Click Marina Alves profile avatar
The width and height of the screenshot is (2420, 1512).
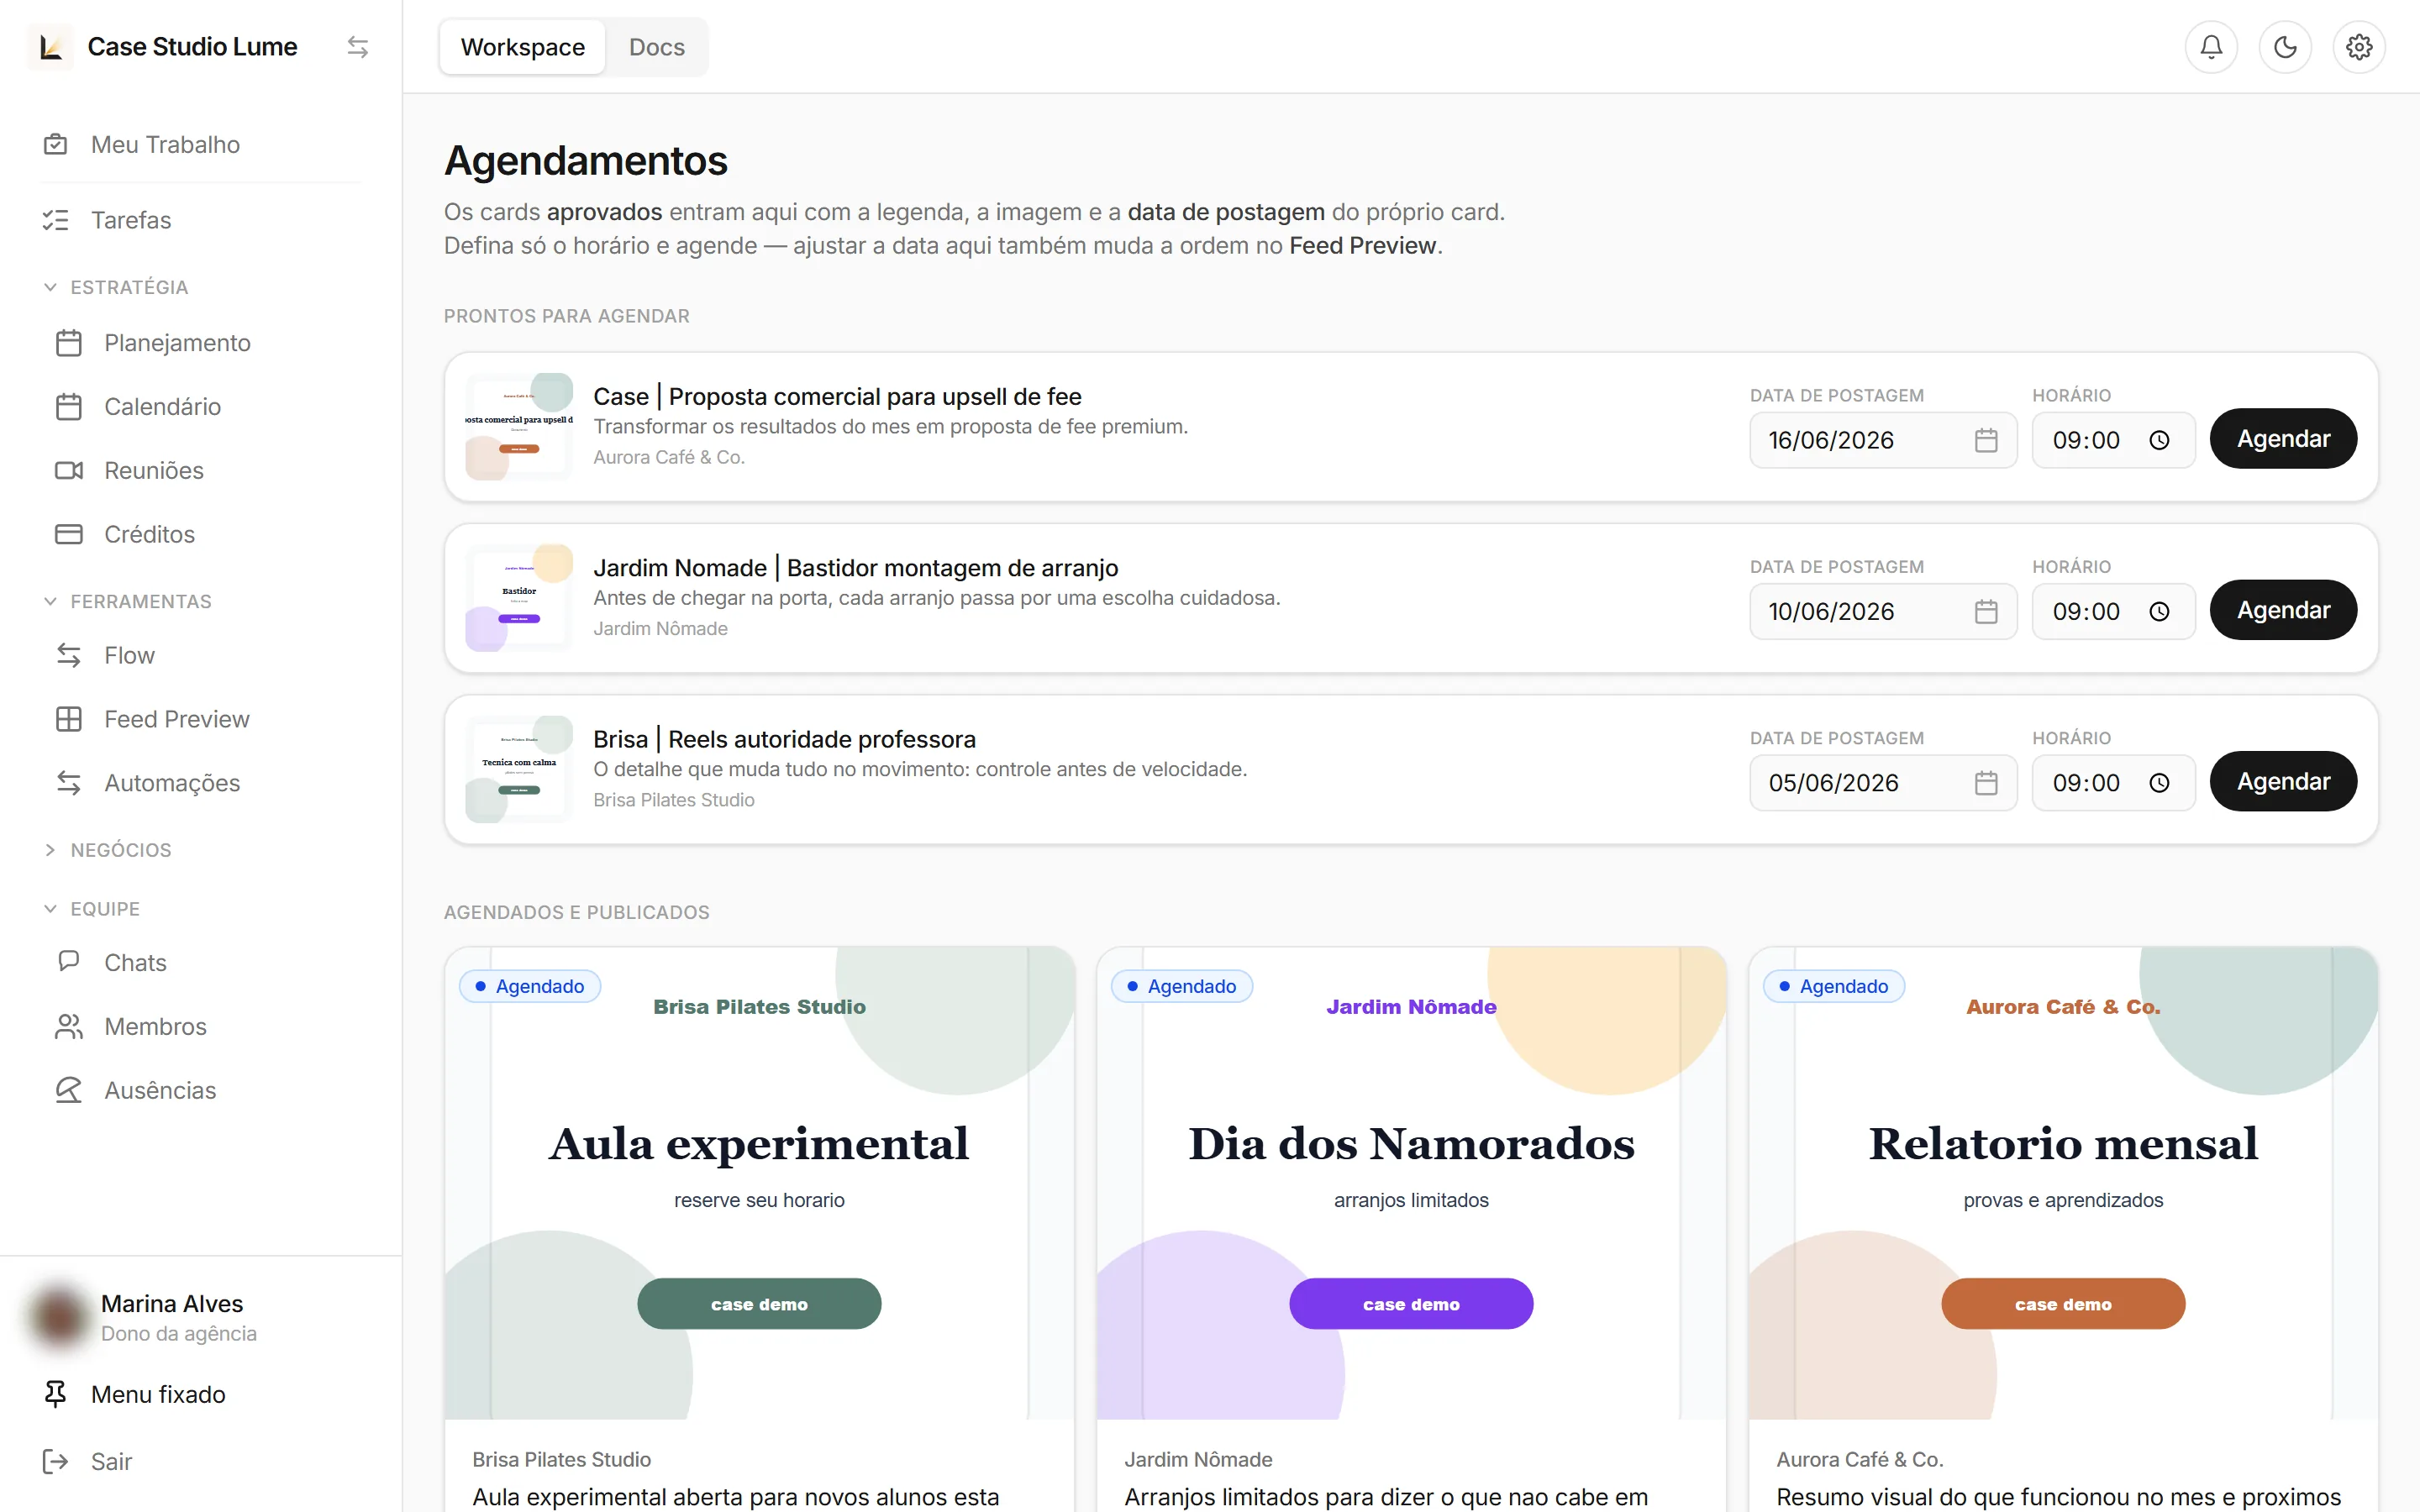tap(58, 1318)
